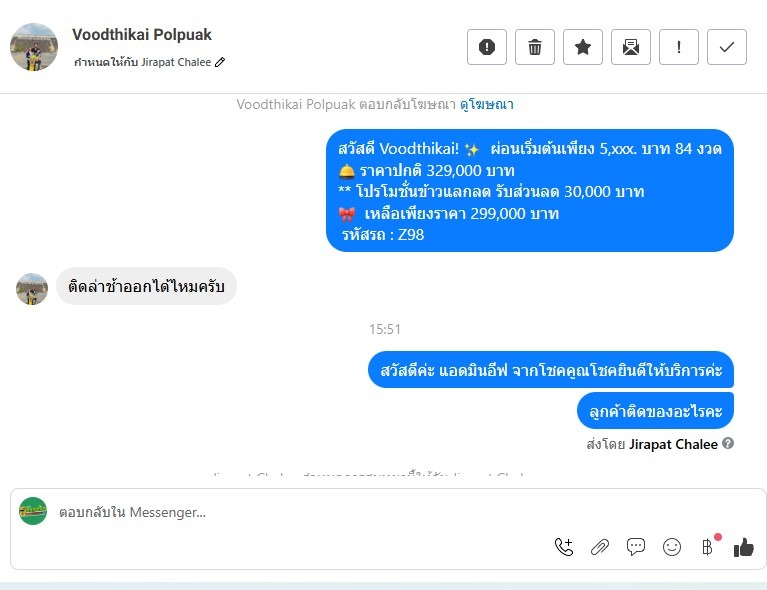Click the phone call plus icon

coord(564,546)
